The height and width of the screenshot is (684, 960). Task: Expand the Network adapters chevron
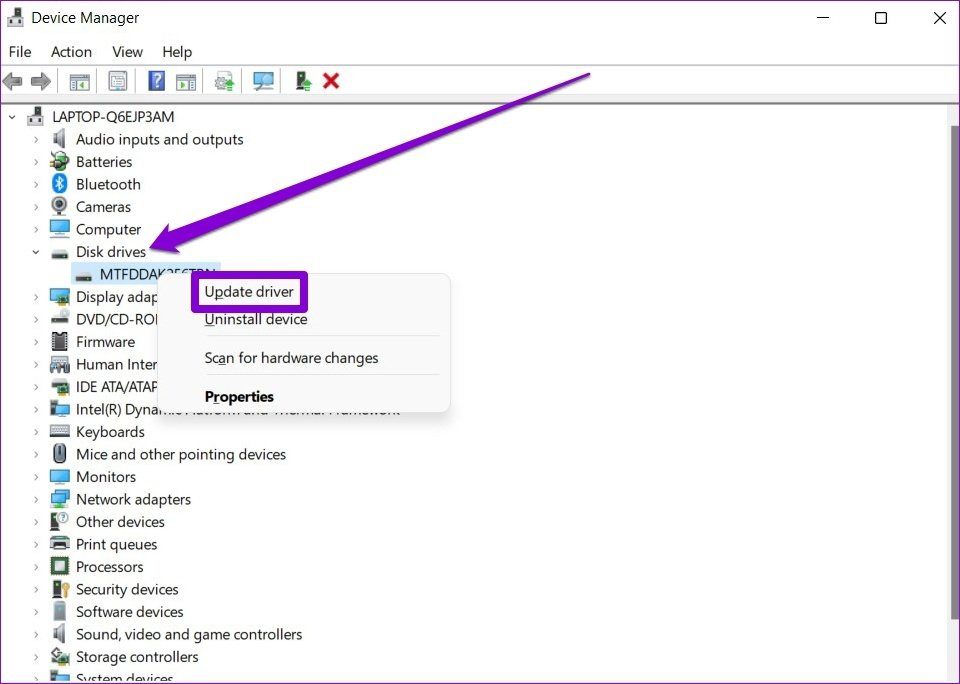(x=36, y=499)
